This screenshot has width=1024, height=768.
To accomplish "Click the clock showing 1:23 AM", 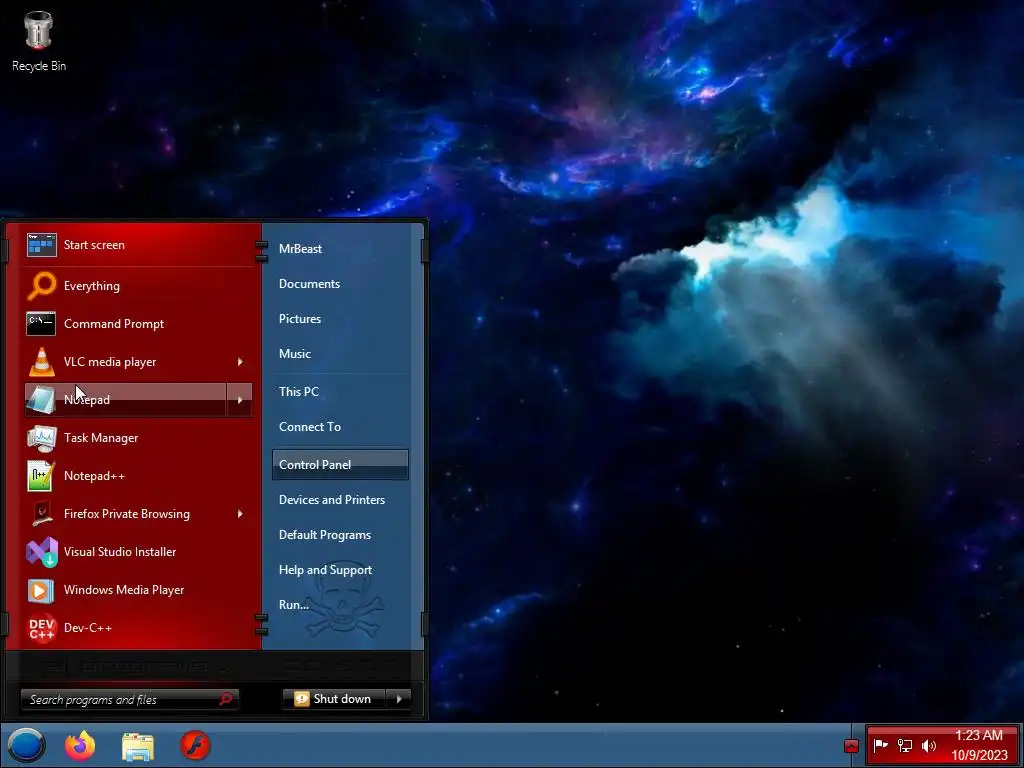I will [x=978, y=735].
